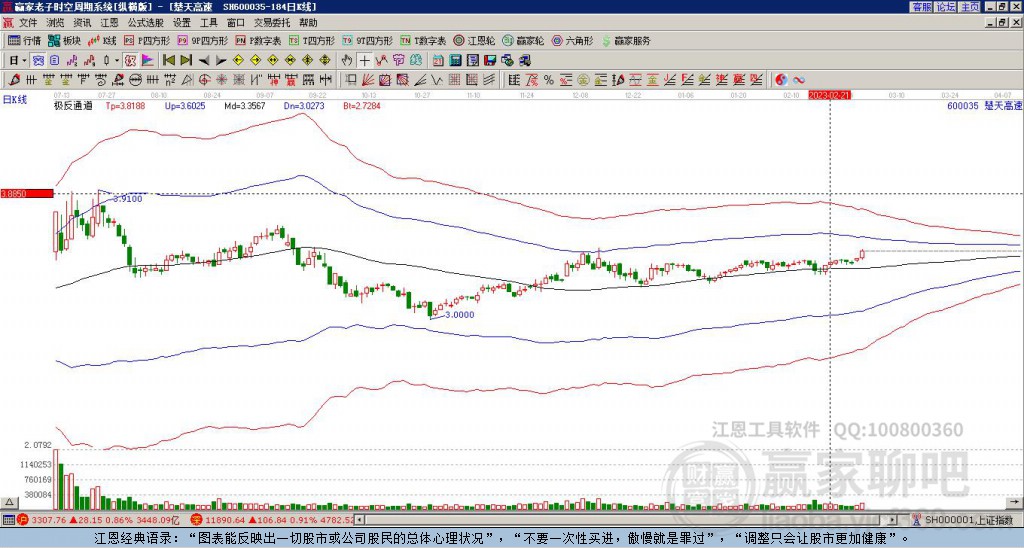Click the first 金 gold circle icon
Image resolution: width=1024 pixels, height=548 pixels.
point(583,80)
